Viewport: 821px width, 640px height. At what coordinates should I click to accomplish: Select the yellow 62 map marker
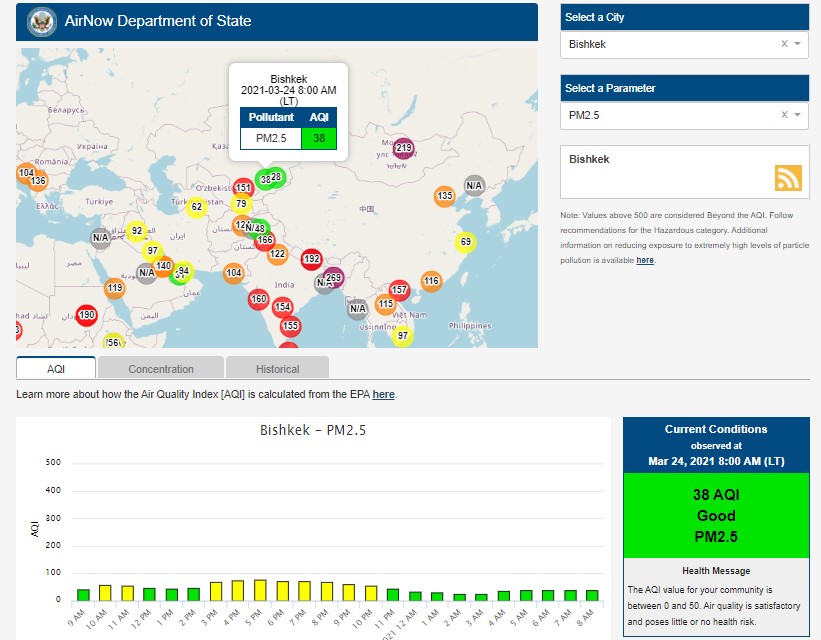[197, 207]
